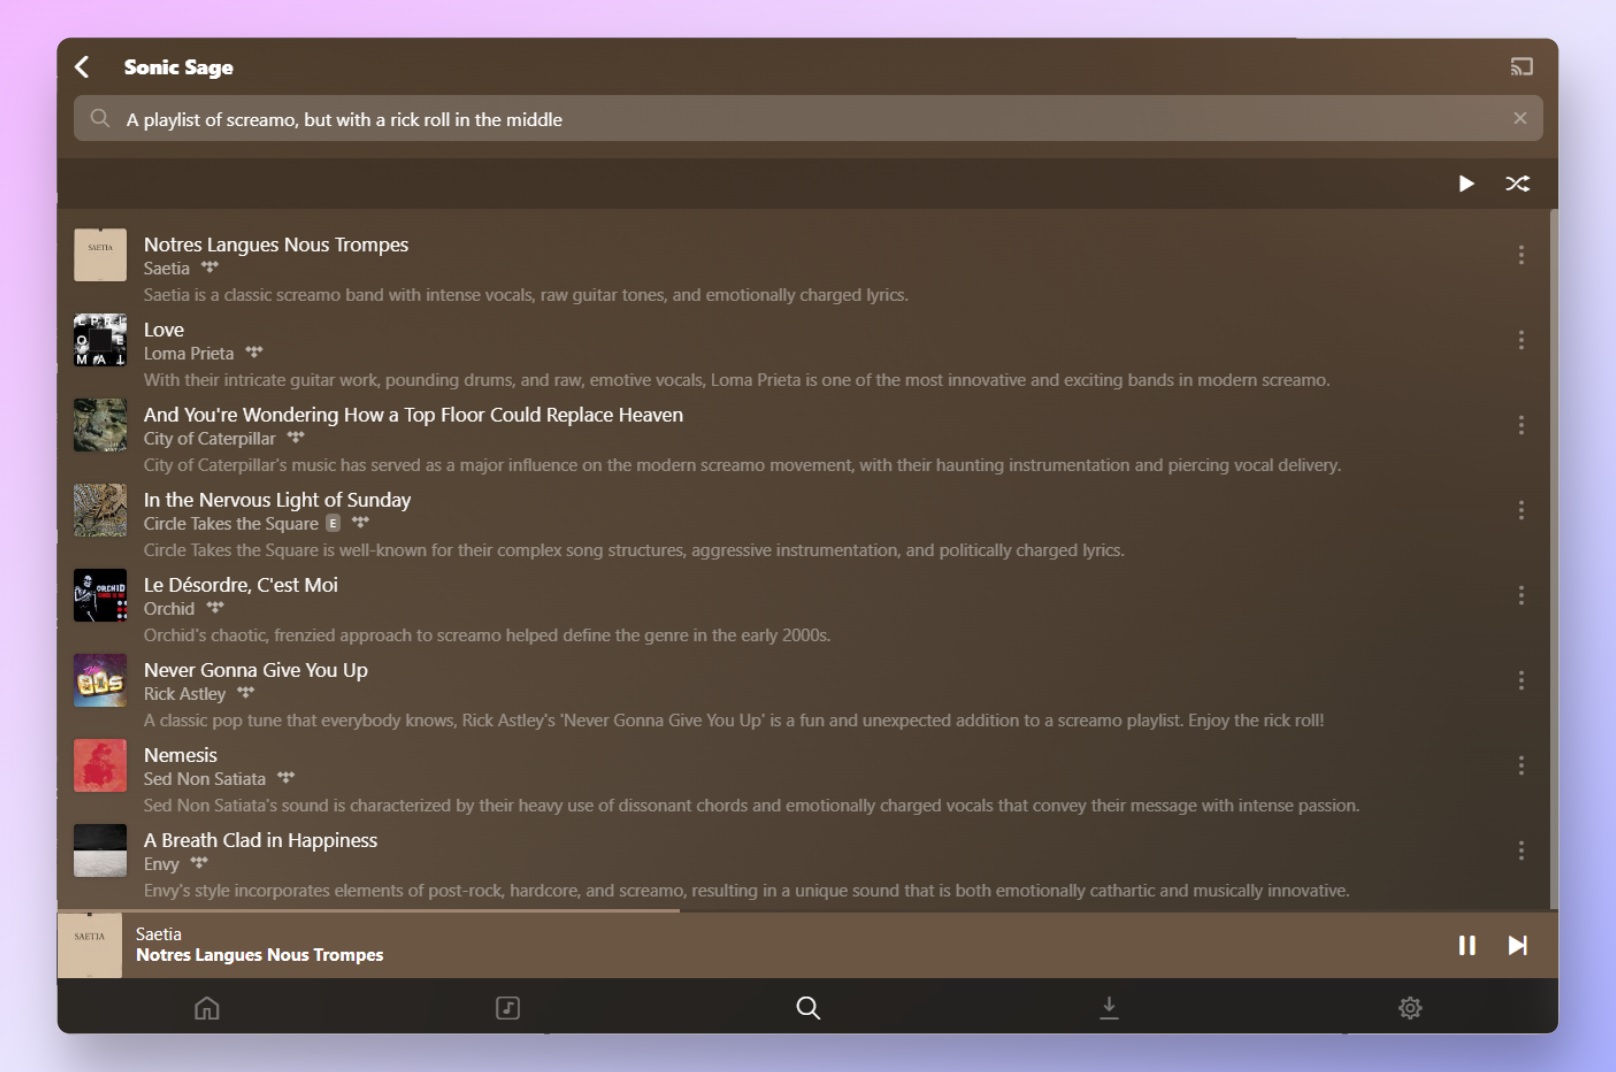The width and height of the screenshot is (1616, 1072).
Task: Pause the currently playing Saetia track
Action: click(x=1467, y=945)
